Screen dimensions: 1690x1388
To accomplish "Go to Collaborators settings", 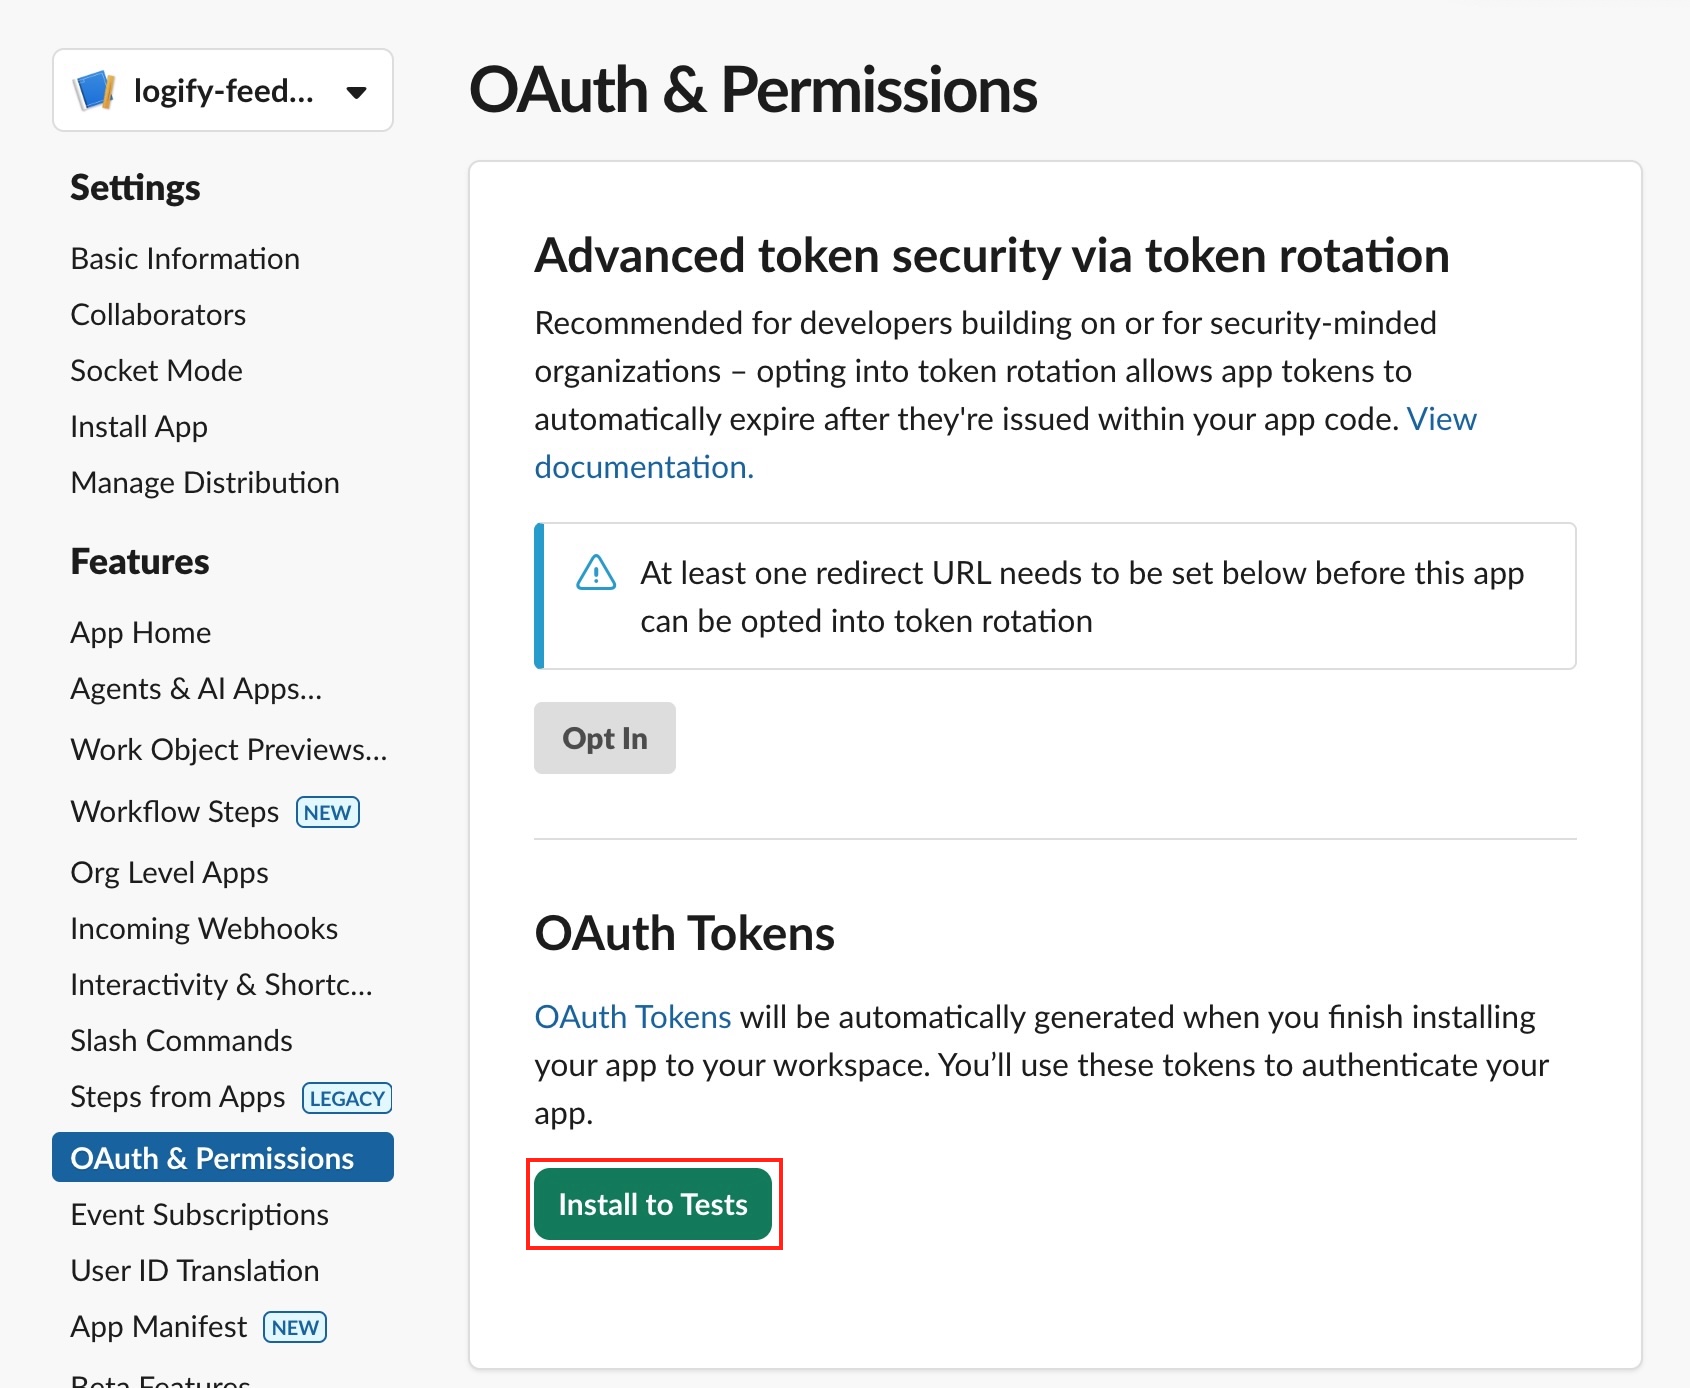I will [158, 315].
